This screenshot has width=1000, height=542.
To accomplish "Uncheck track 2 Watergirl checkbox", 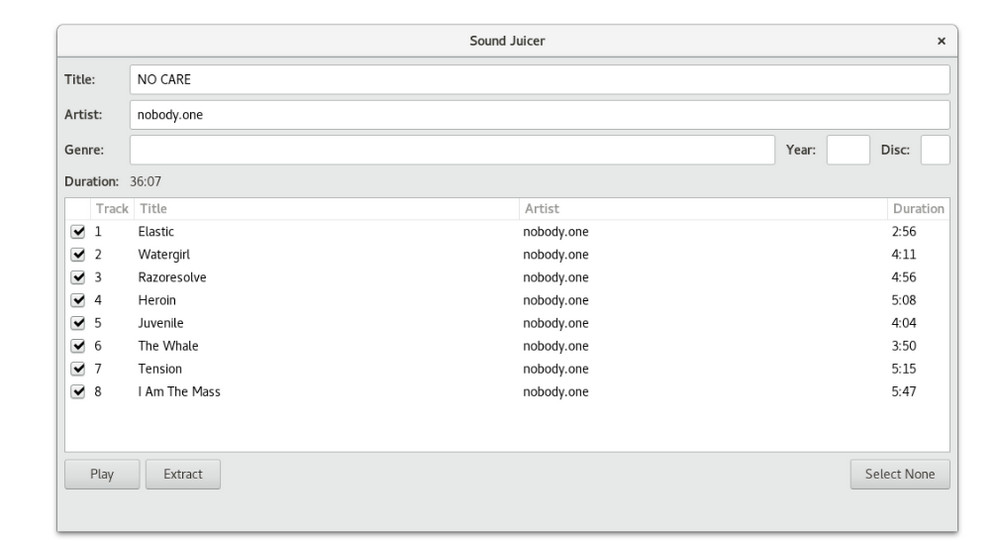I will 78,254.
